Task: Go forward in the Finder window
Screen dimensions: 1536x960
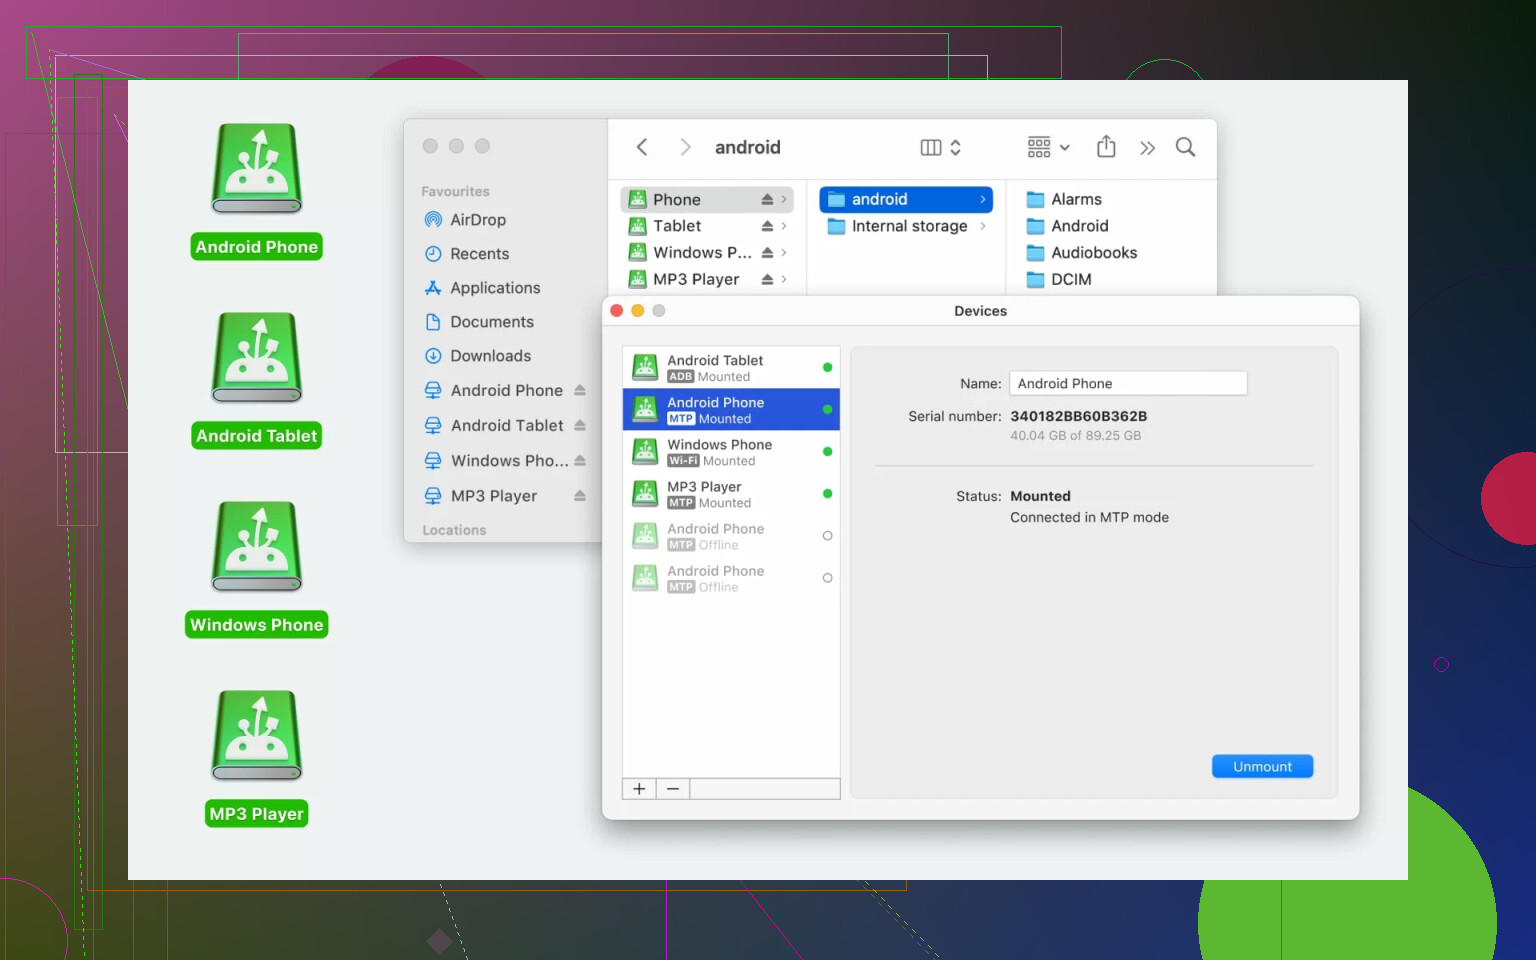Action: coord(685,147)
